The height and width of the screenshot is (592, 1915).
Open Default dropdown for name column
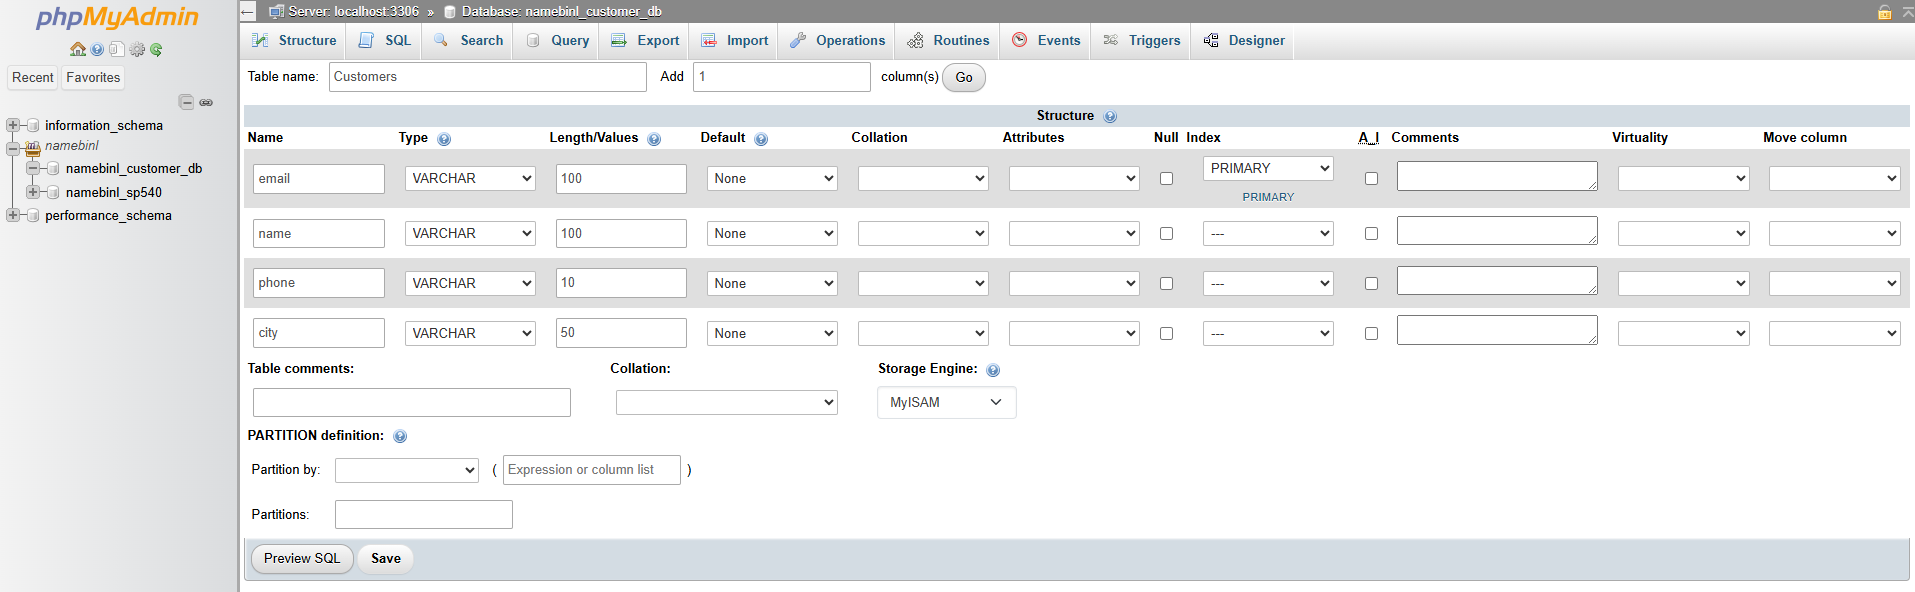(772, 233)
